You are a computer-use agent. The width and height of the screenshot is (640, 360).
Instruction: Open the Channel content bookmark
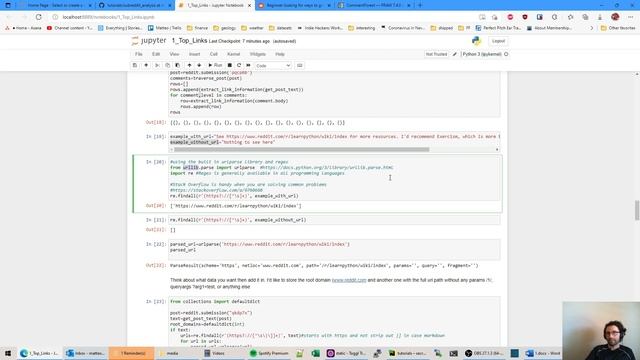click(70, 28)
